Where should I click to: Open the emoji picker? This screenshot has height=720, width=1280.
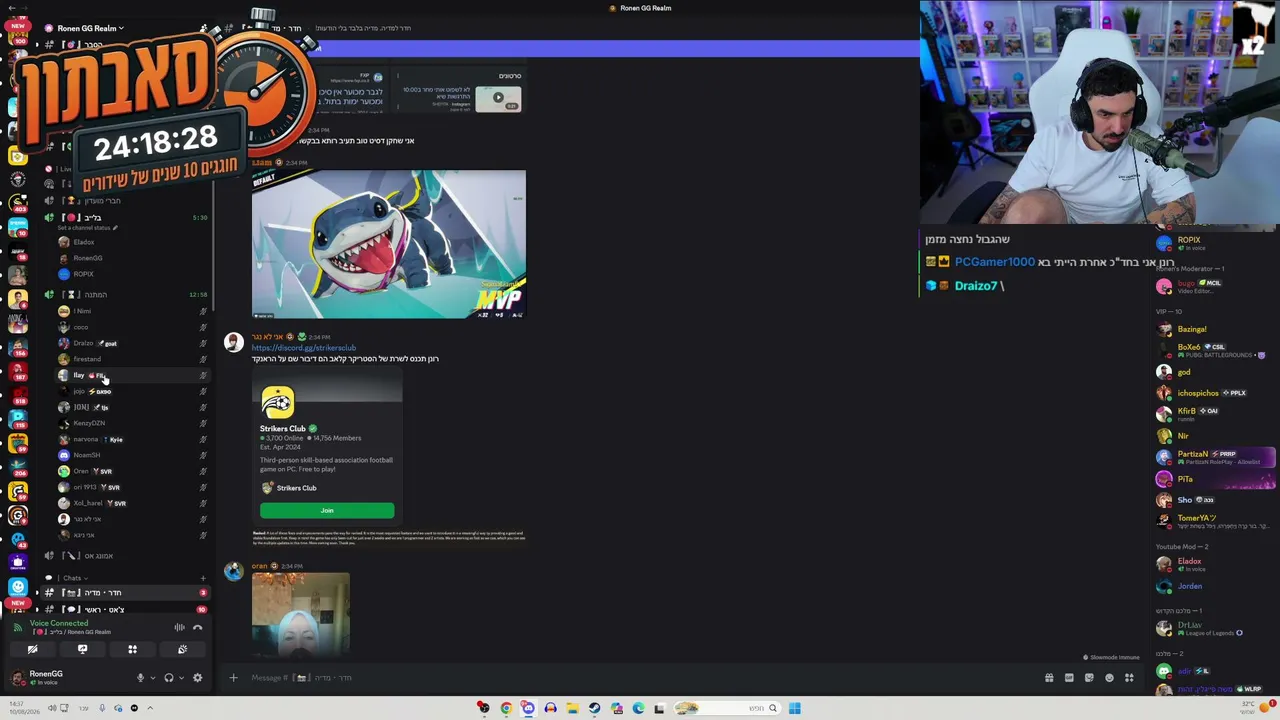point(1109,678)
